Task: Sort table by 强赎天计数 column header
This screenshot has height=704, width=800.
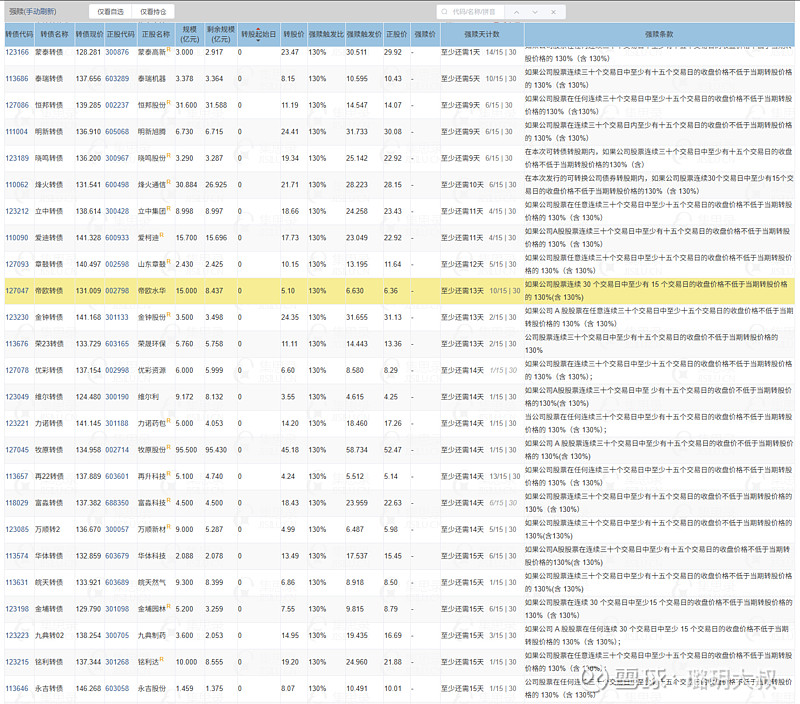Action: pyautogui.click(x=480, y=33)
